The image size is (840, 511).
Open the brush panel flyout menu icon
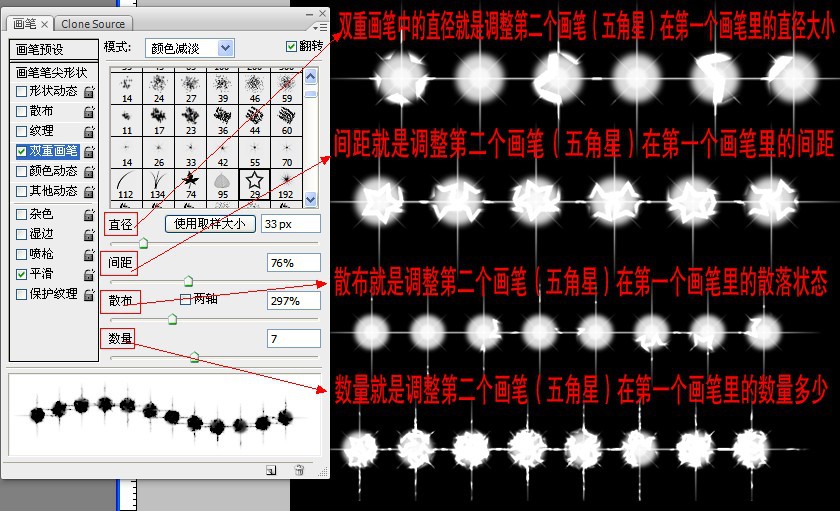pos(320,27)
